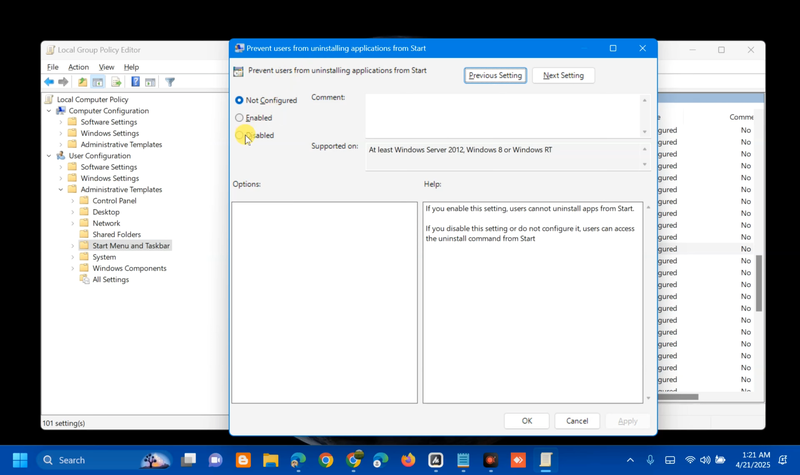Click the Apply button
This screenshot has height=475, width=800.
[628, 421]
